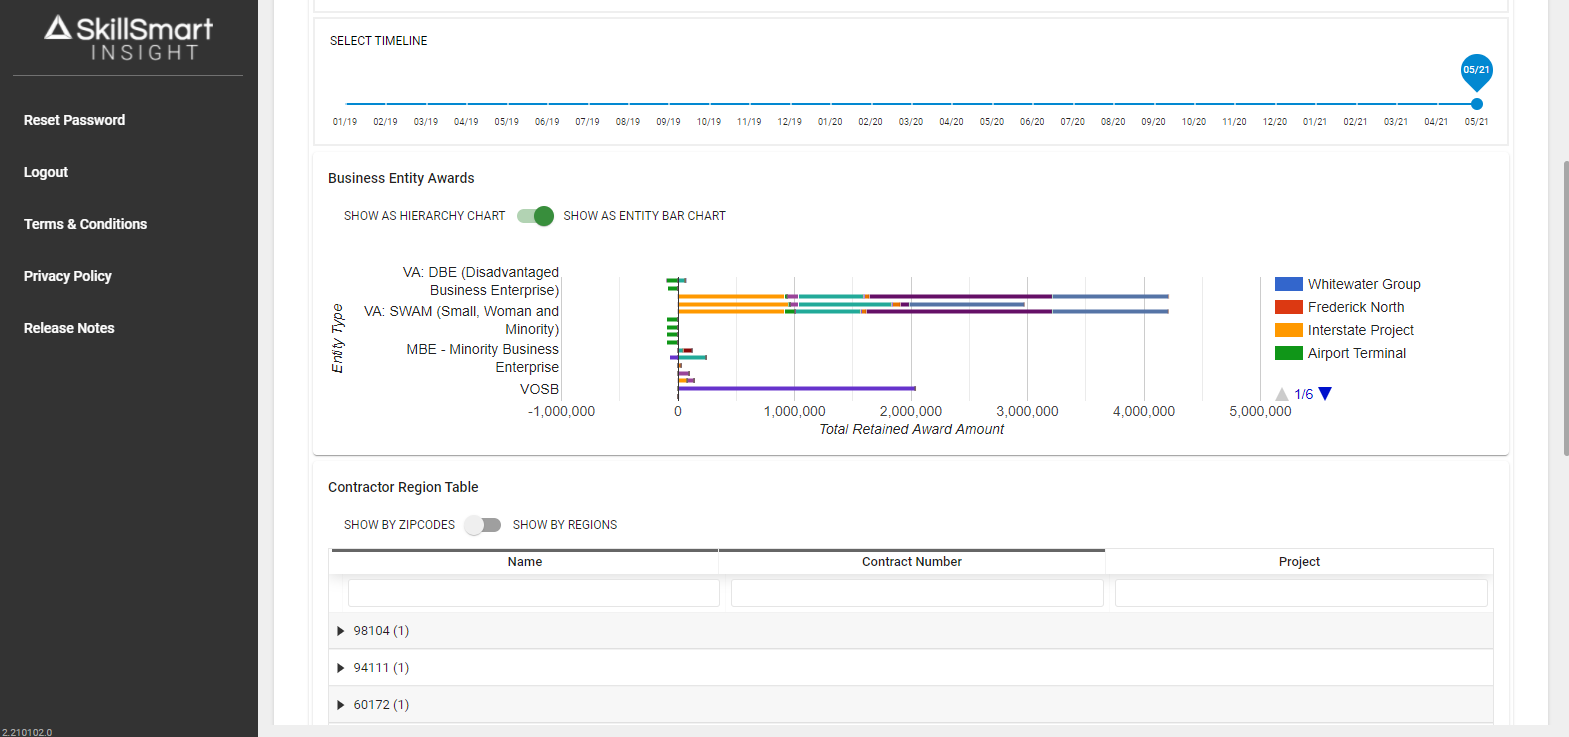Image resolution: width=1569 pixels, height=737 pixels.
Task: Click SHOW AS ENTITY BAR CHART label
Action: [644, 216]
